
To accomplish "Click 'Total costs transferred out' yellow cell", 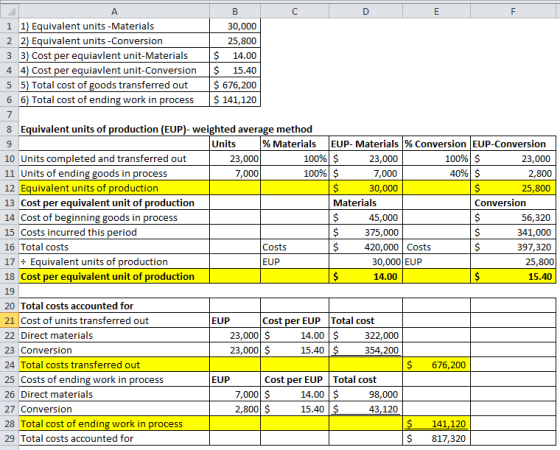I will tap(114, 365).
